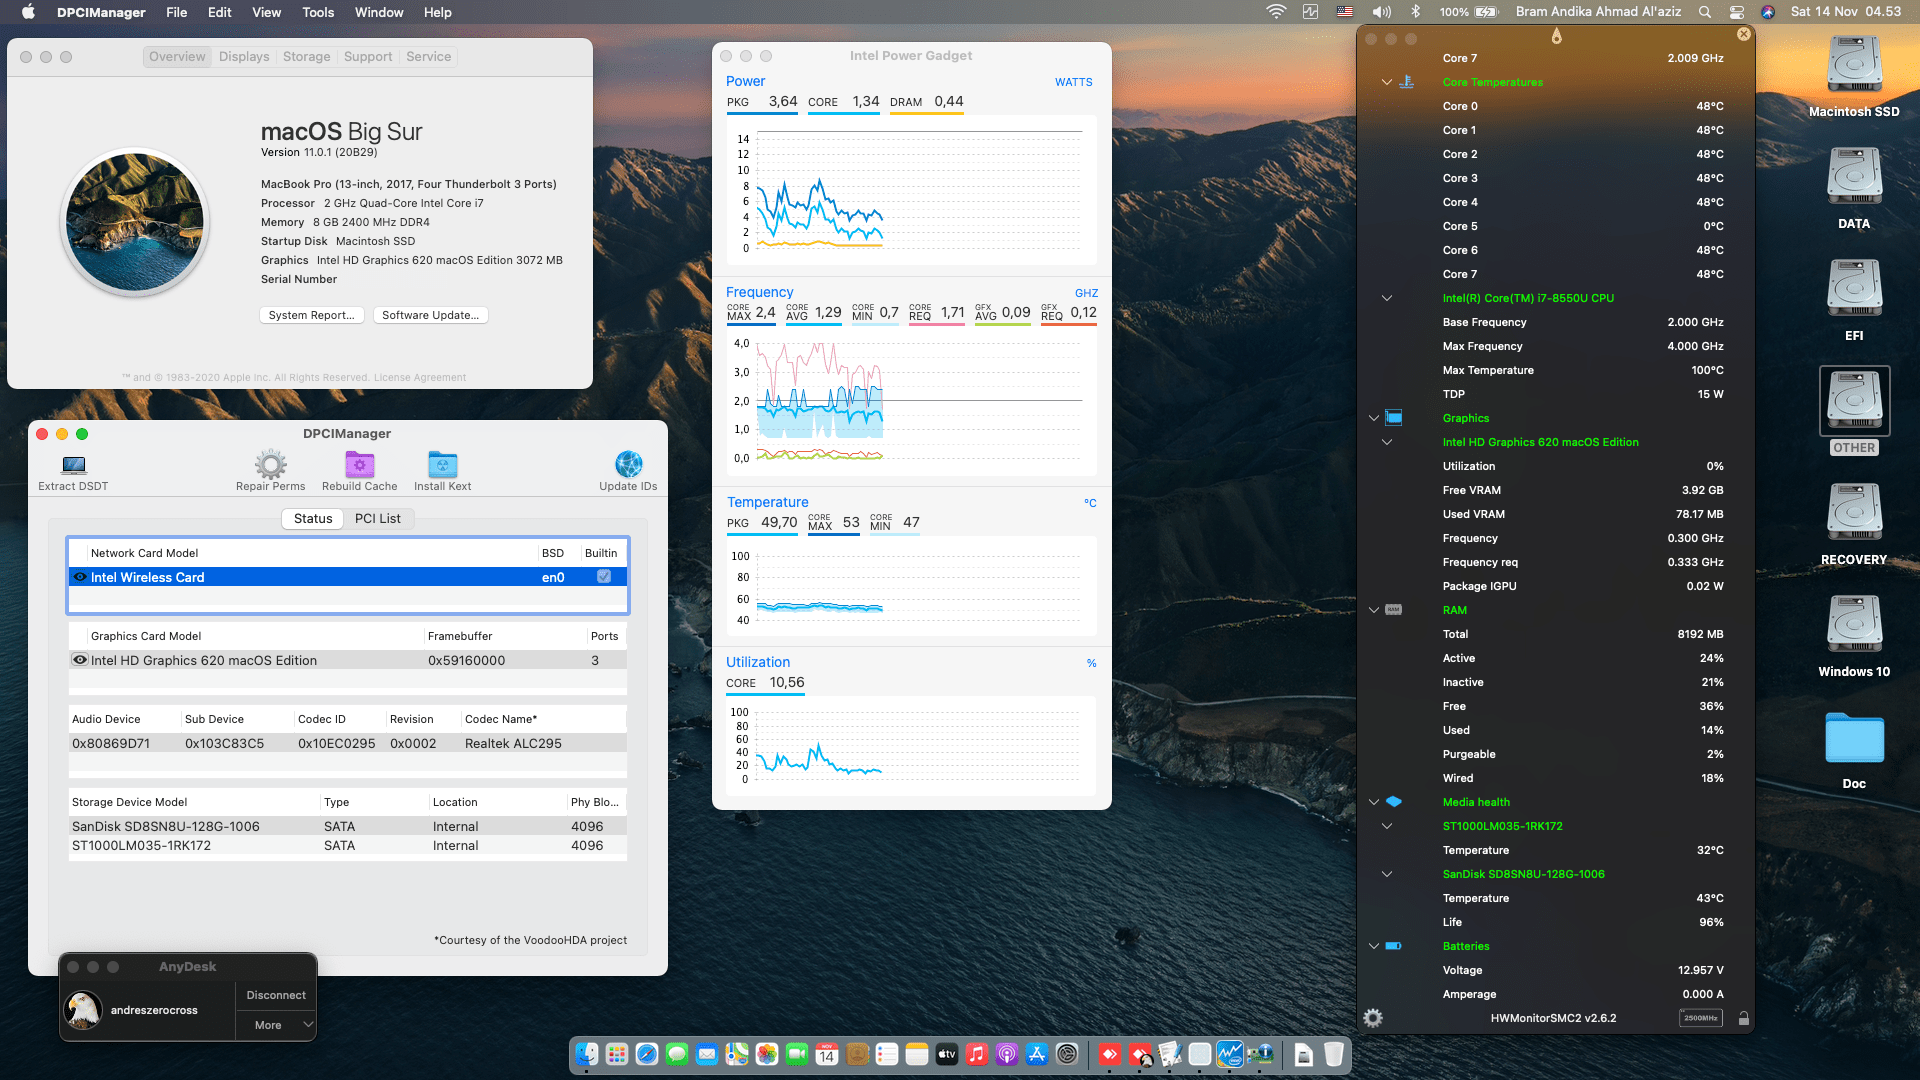Open Spotlight search in the menu bar

coord(1704,12)
